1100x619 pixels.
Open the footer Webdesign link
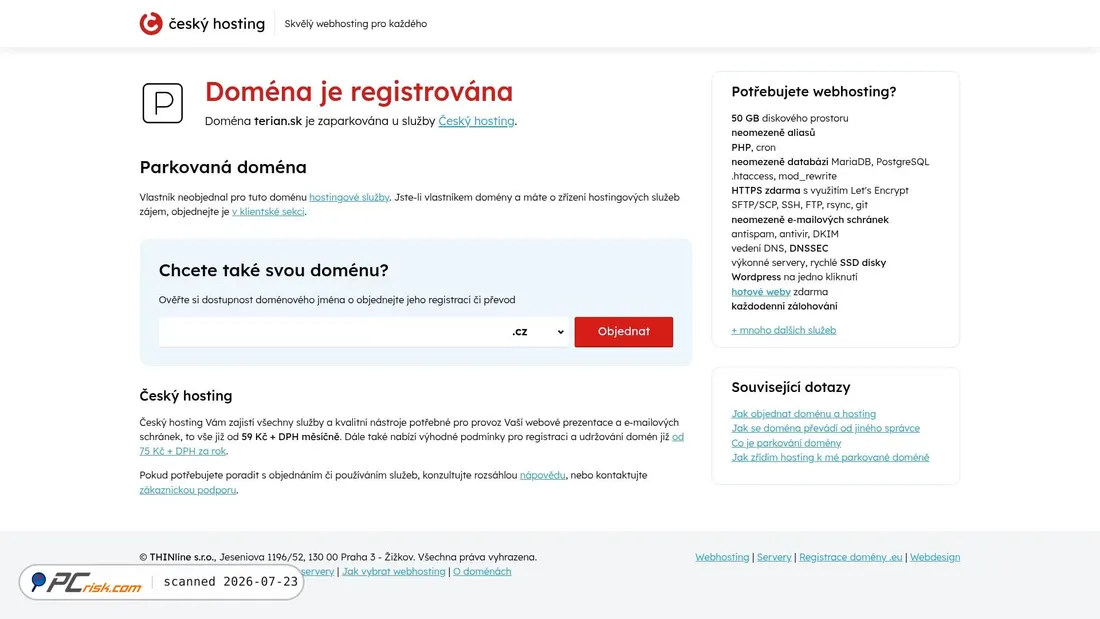(x=934, y=557)
